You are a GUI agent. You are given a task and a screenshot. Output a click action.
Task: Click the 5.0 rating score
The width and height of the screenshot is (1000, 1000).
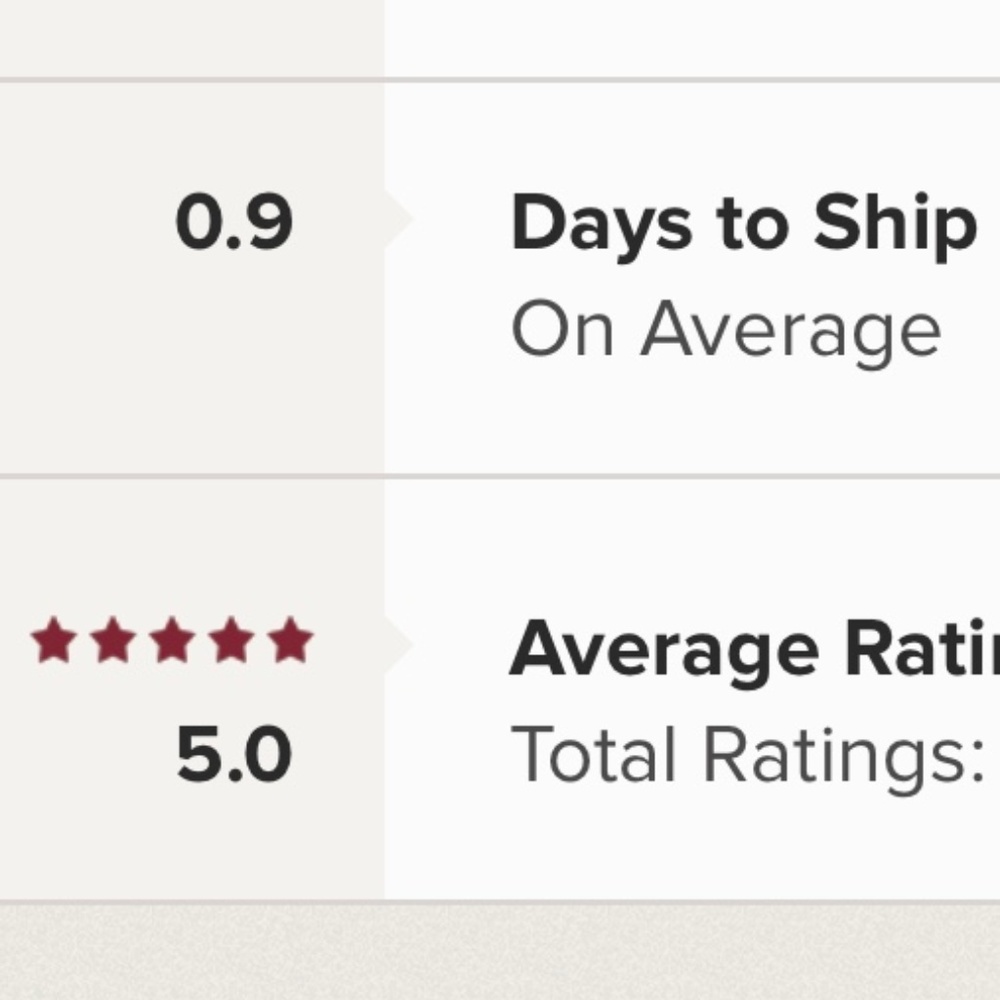(234, 753)
